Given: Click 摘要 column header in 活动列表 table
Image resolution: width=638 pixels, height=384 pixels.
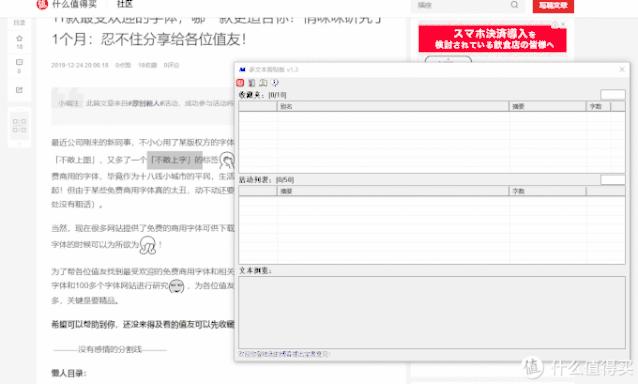Looking at the screenshot, I should point(393,191).
